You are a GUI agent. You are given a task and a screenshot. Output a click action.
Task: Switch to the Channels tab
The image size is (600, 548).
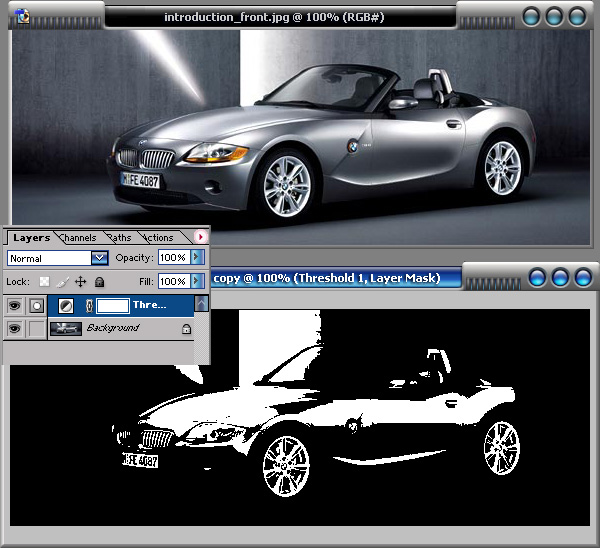pos(78,238)
